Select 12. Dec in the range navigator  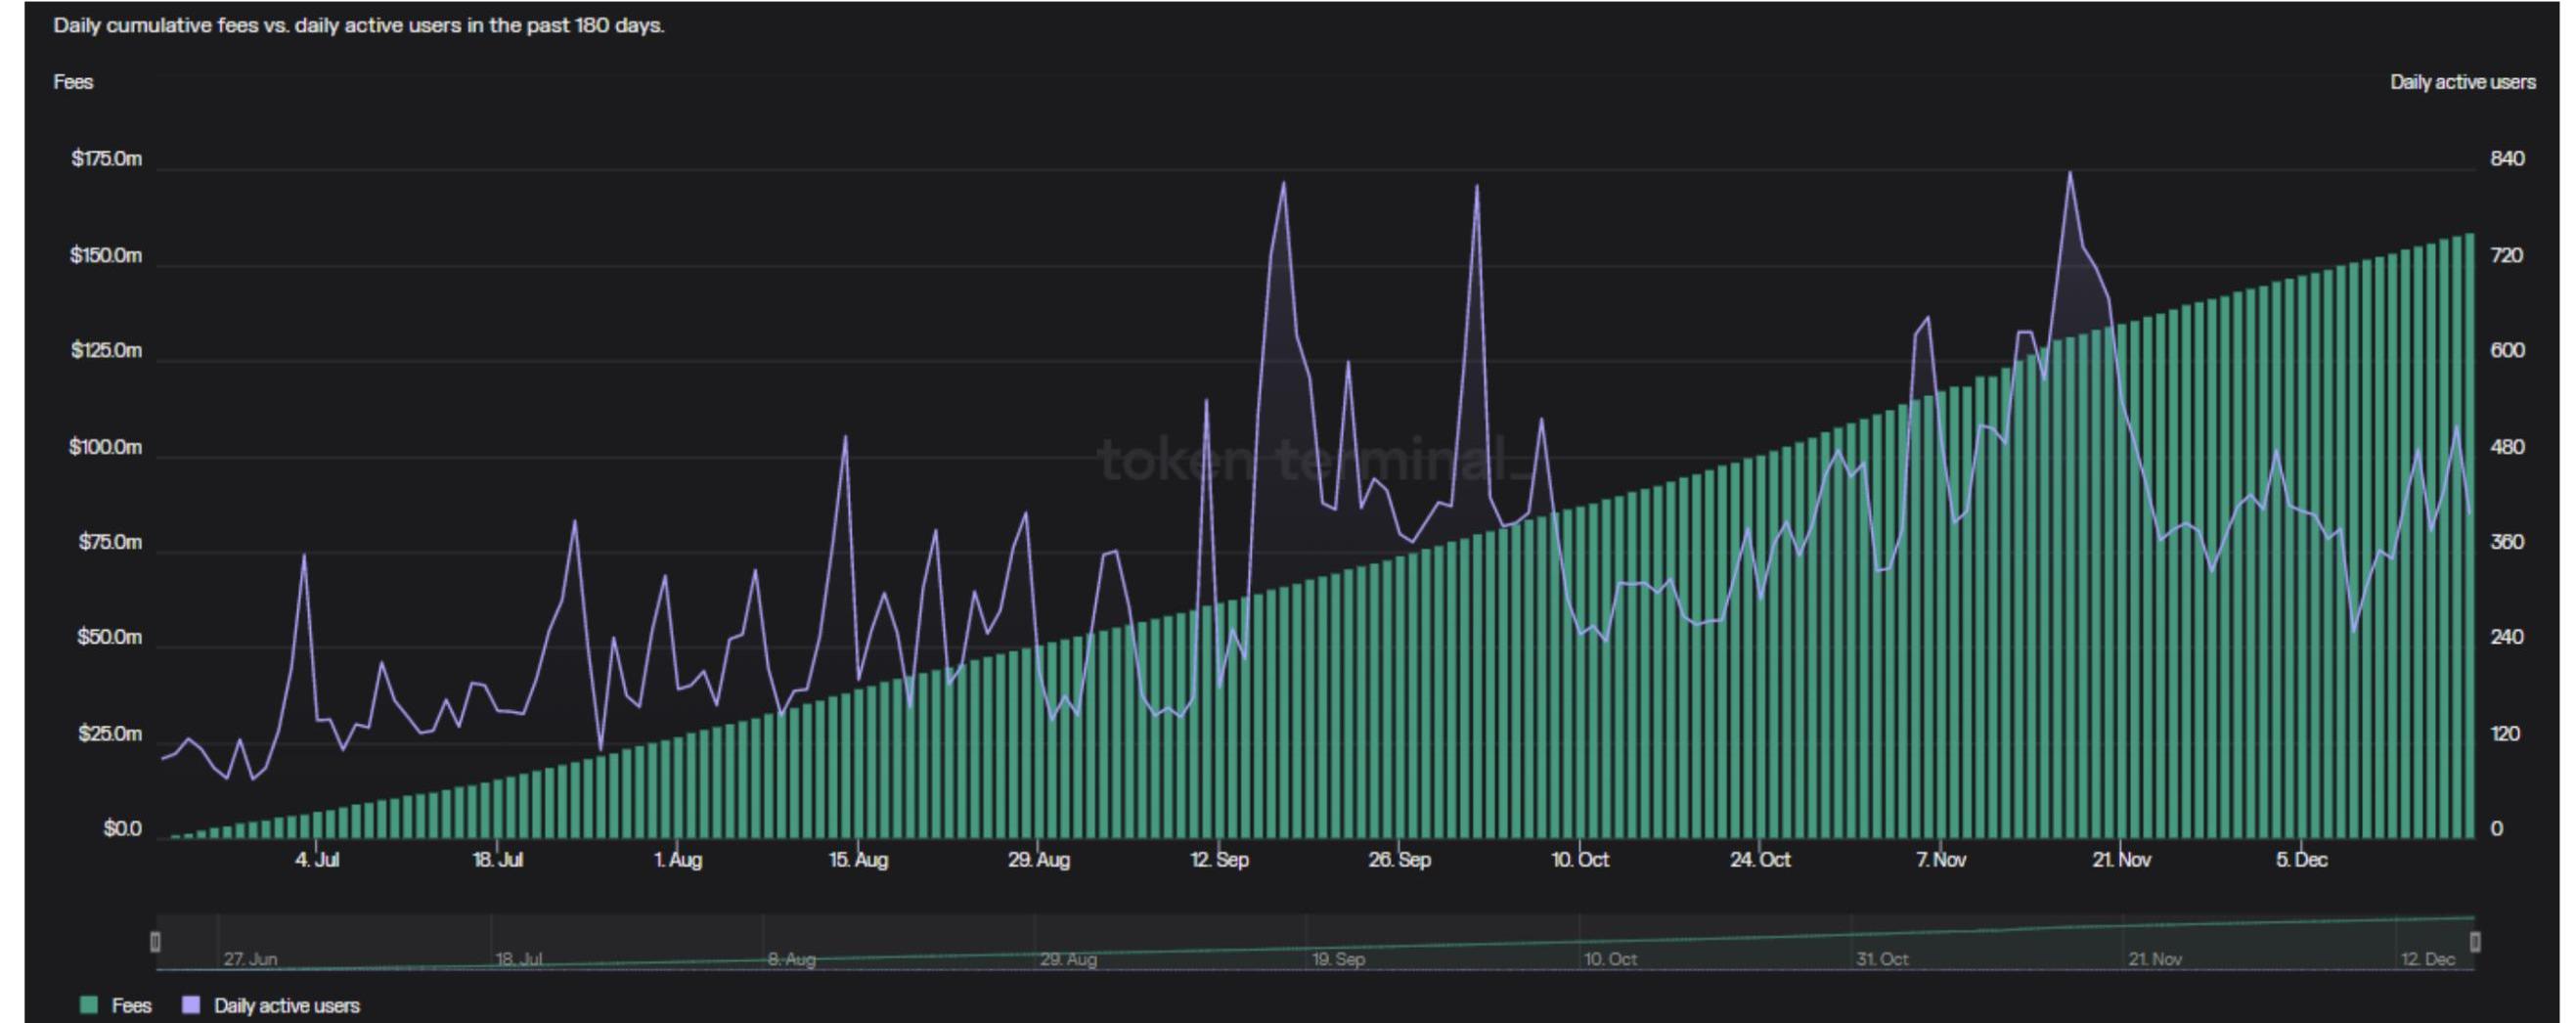tap(2427, 959)
